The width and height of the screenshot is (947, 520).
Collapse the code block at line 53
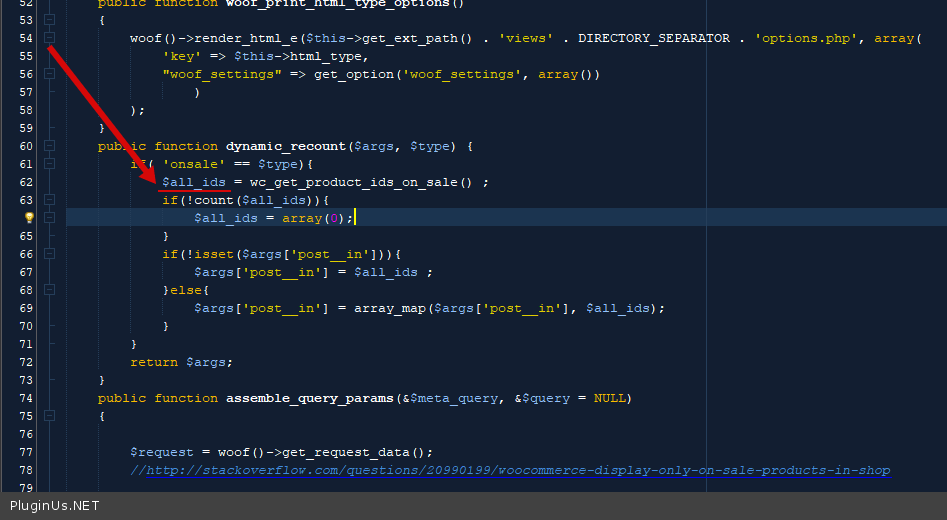49,20
